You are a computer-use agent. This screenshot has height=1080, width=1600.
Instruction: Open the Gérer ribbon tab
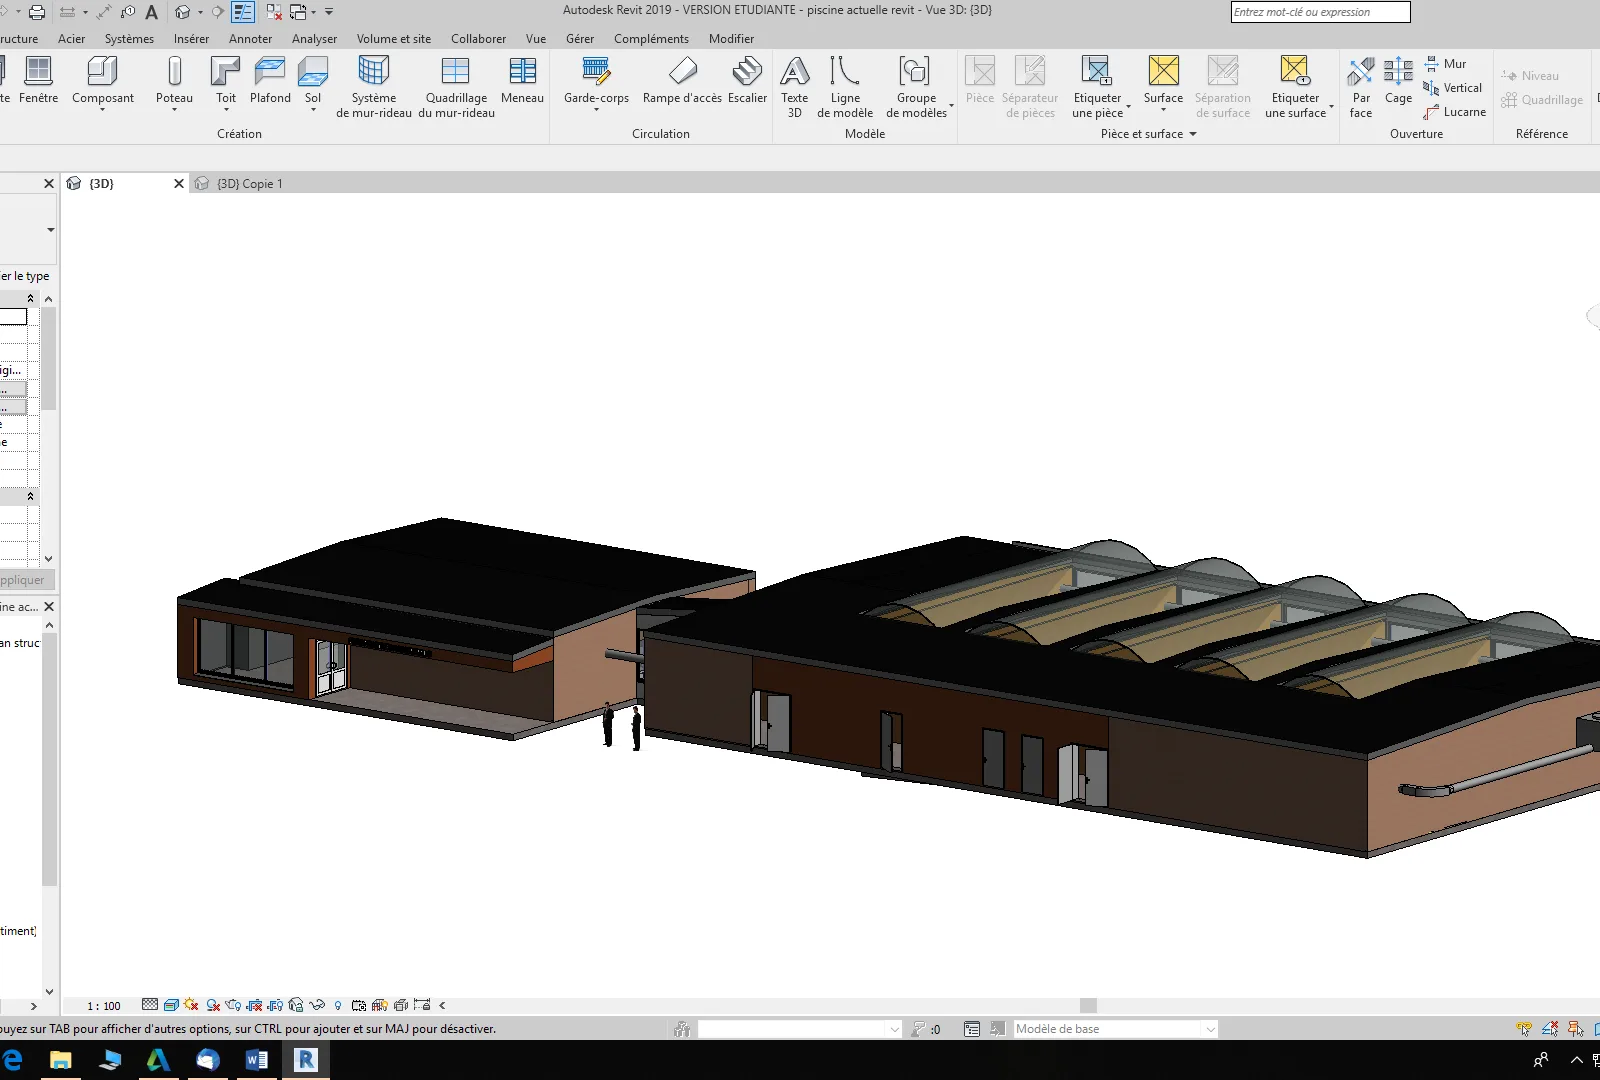coord(580,39)
